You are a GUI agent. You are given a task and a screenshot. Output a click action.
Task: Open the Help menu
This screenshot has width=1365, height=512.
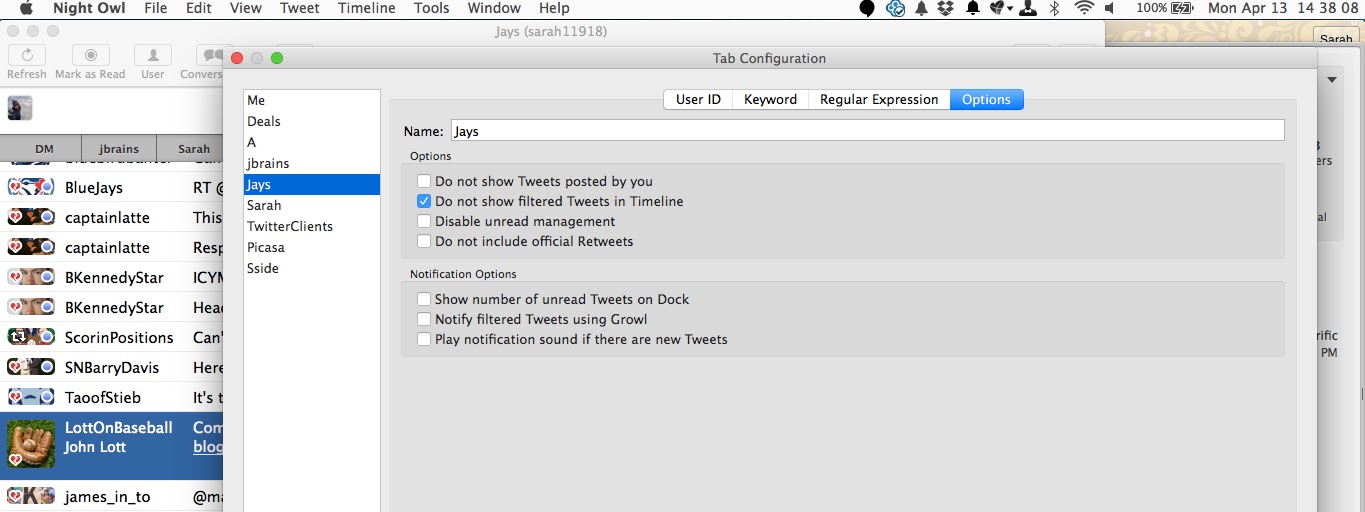coord(554,8)
